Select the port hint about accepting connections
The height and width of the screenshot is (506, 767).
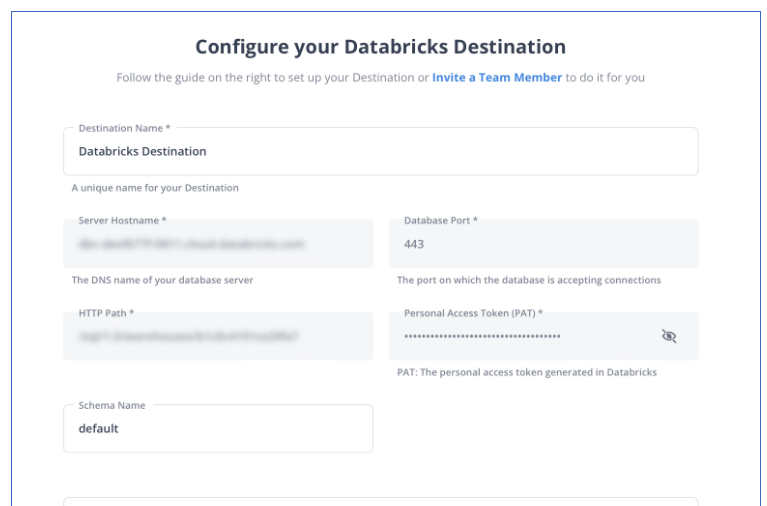pyautogui.click(x=529, y=280)
